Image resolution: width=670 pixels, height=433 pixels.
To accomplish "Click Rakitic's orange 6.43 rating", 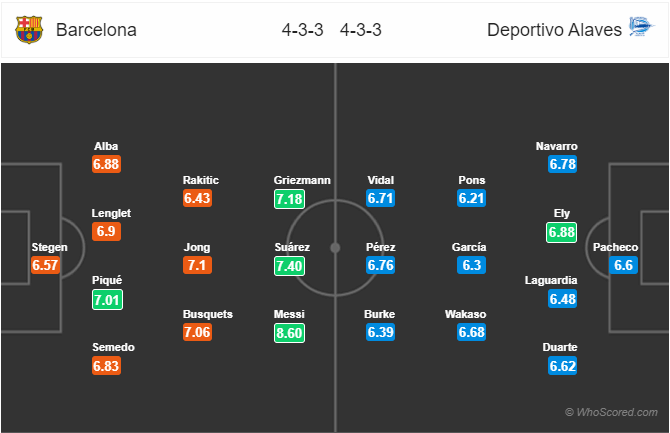I will 197,198.
